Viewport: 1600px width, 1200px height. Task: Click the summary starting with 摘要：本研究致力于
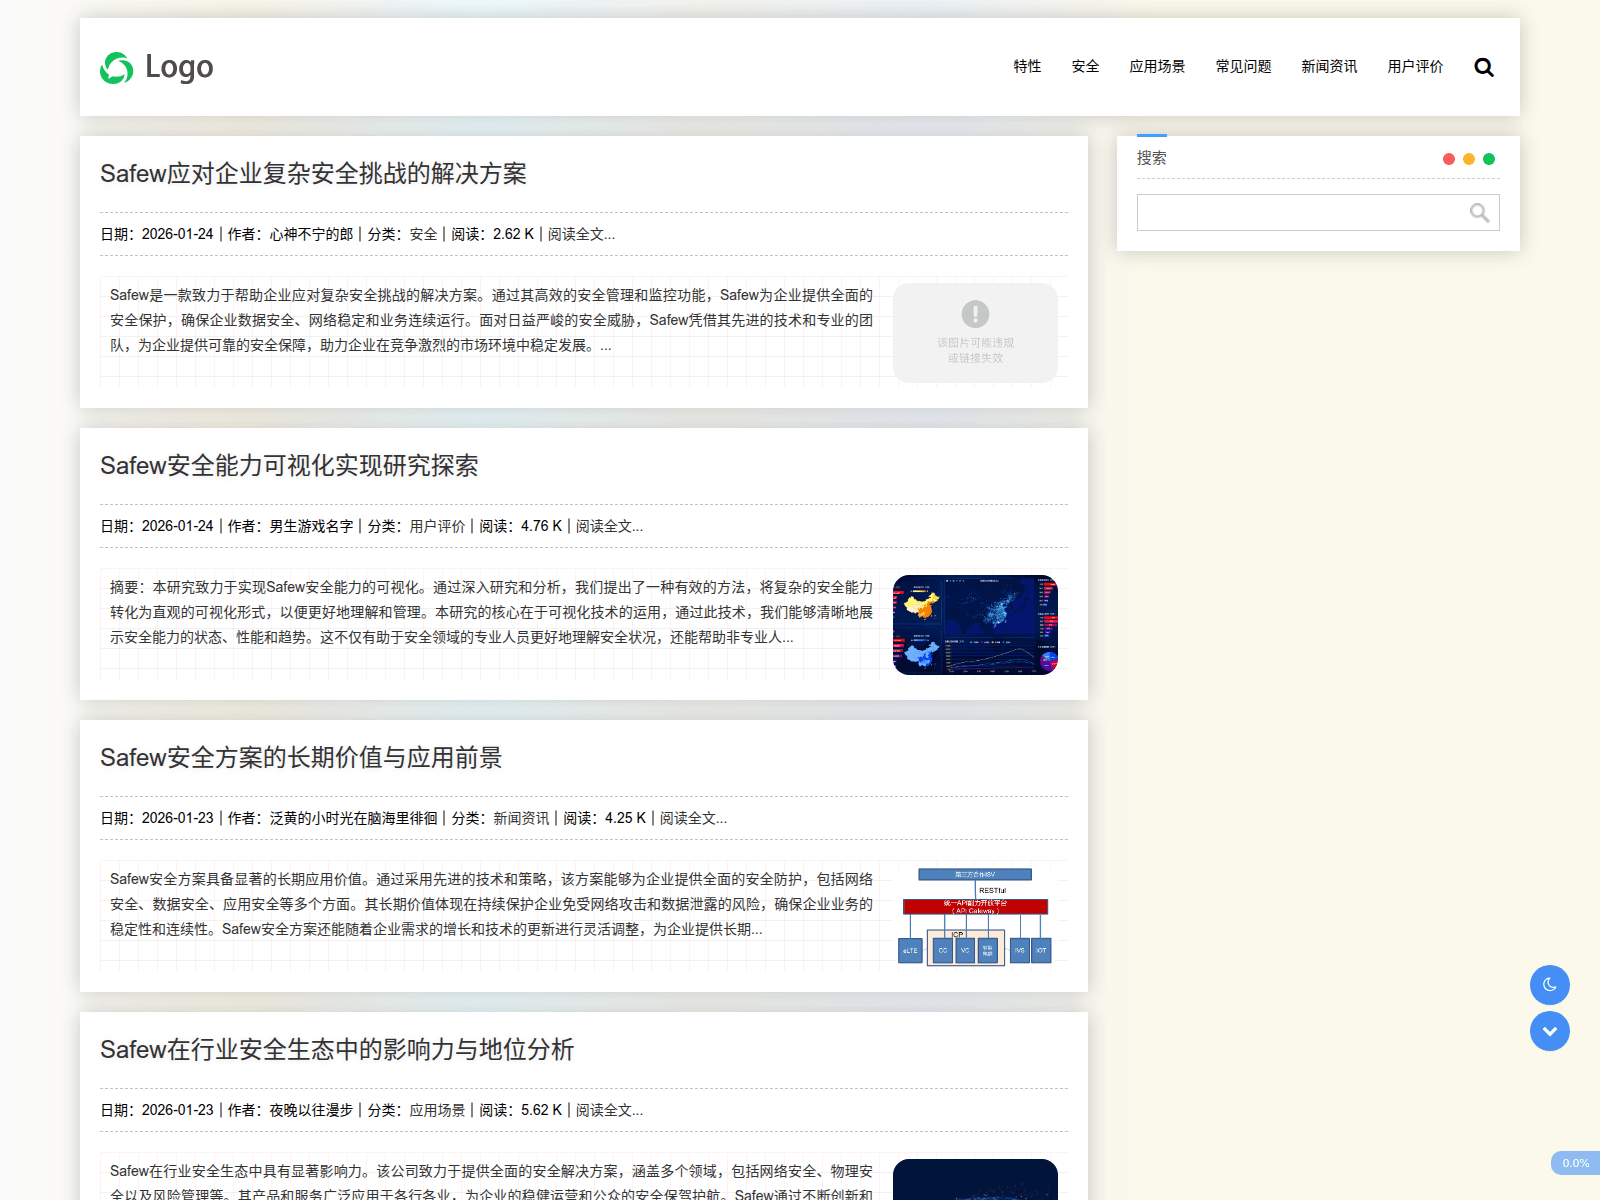point(491,612)
